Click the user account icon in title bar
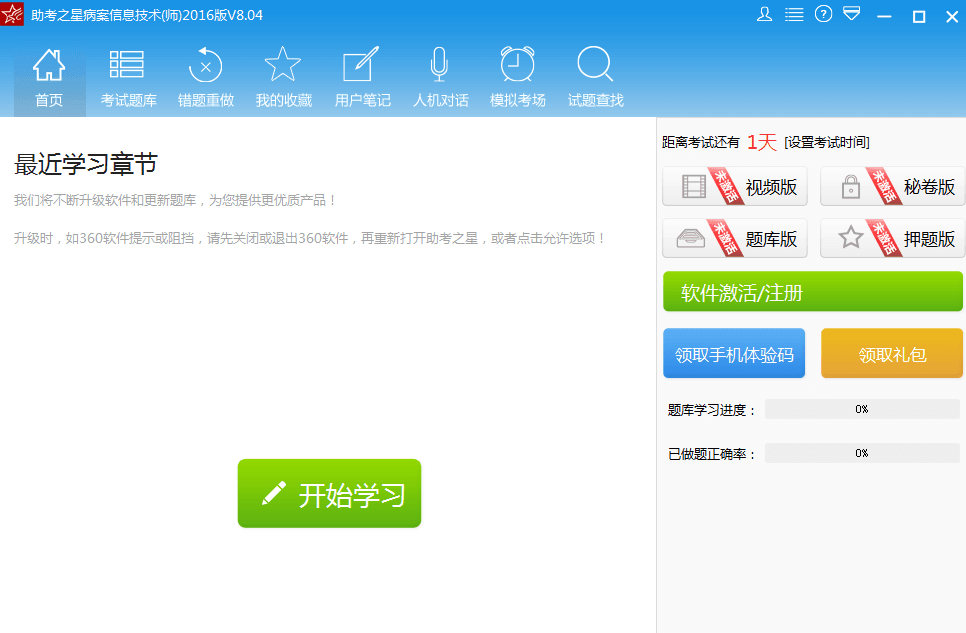Viewport: 966px width, 633px height. coord(765,14)
